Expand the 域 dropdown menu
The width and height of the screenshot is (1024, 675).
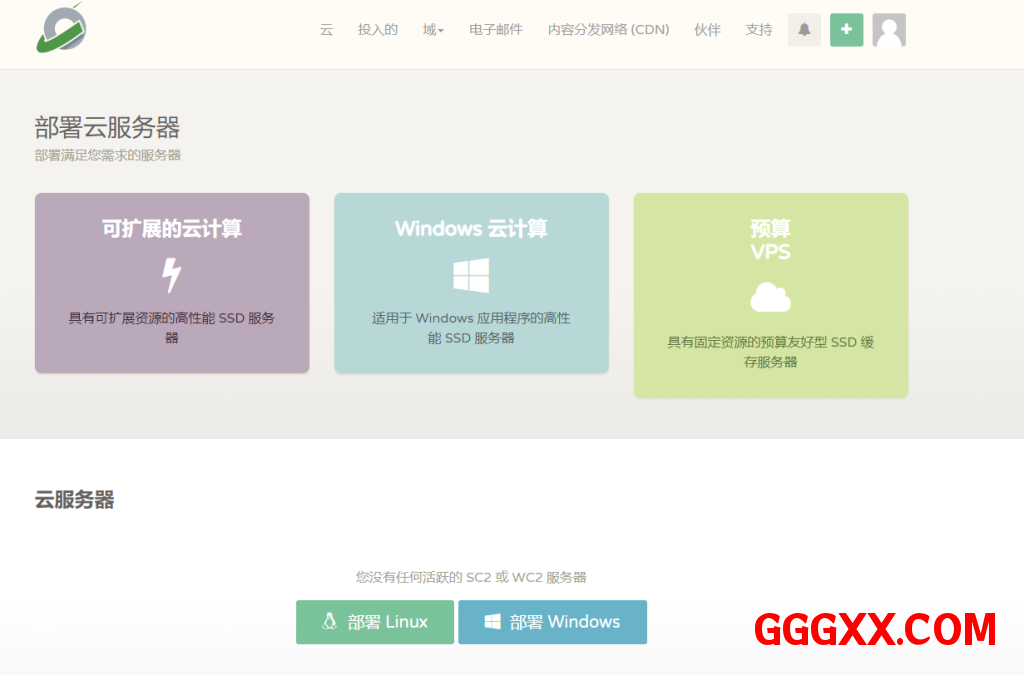click(x=433, y=30)
